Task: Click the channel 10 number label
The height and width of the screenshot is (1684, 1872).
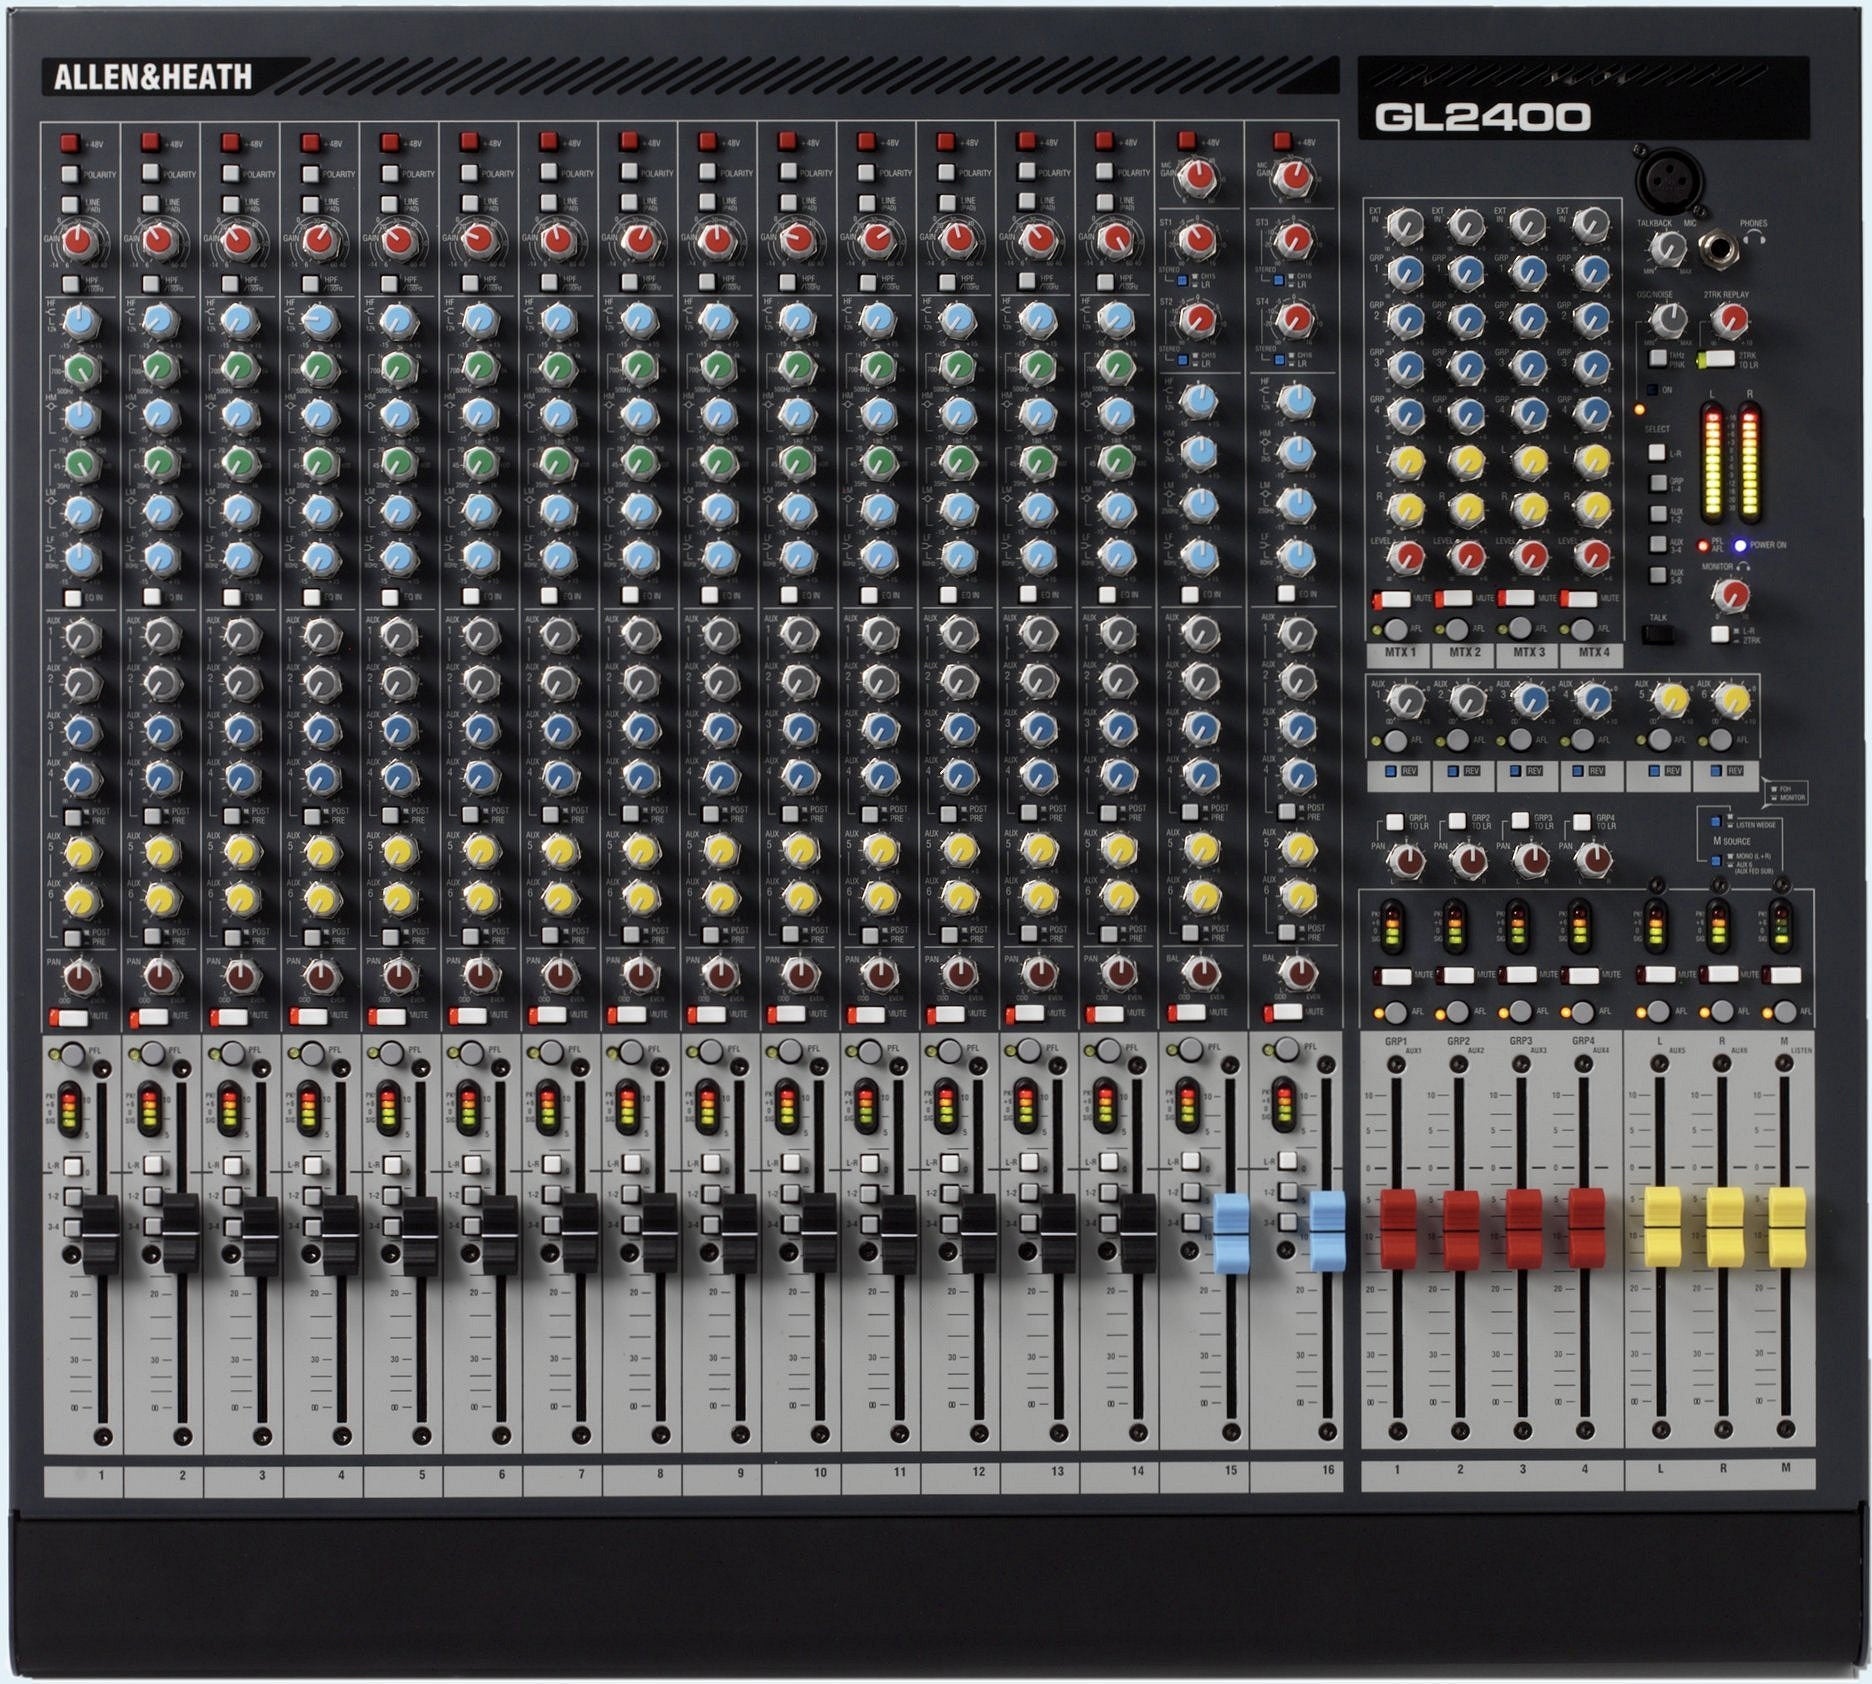Action: pos(820,1472)
